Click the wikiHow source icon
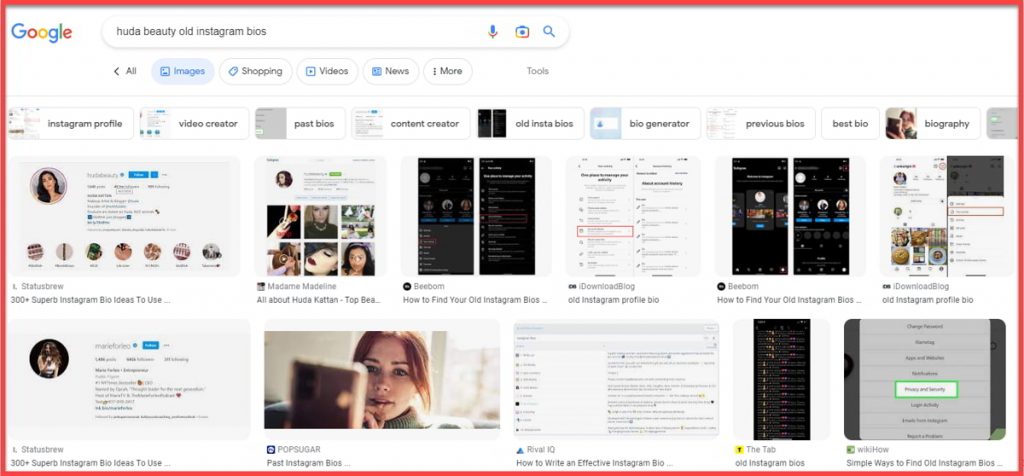 (x=851, y=450)
